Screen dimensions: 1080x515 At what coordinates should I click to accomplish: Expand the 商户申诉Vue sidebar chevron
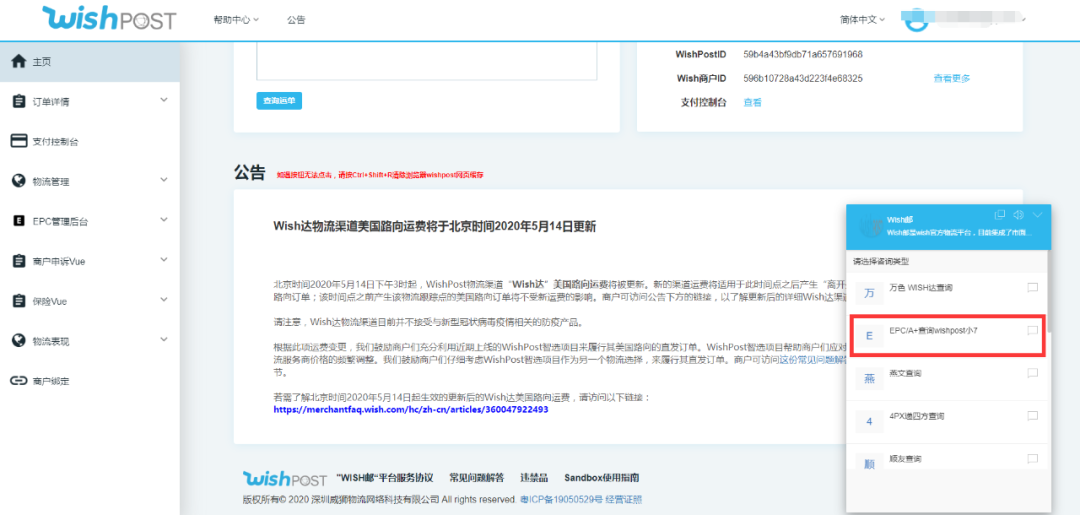164,260
